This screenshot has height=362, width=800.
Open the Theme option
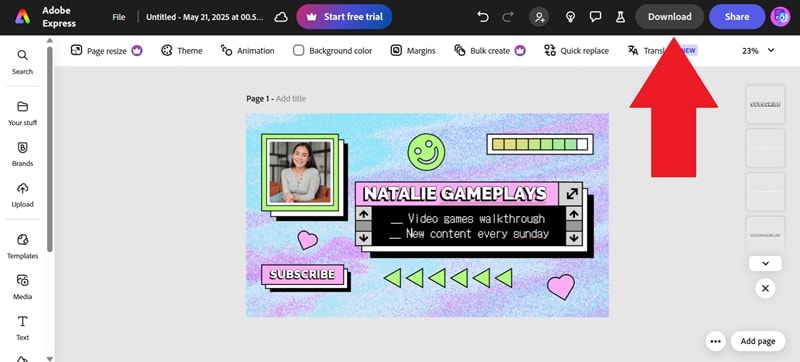click(x=182, y=50)
